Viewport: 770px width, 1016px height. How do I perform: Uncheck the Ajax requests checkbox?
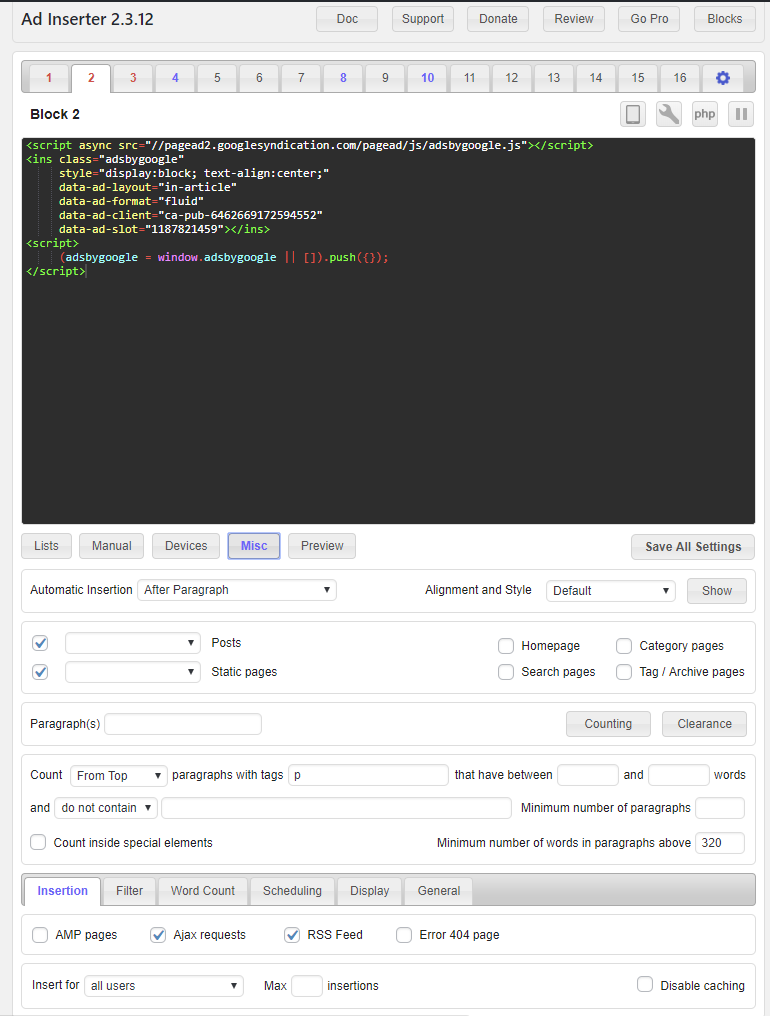tap(158, 935)
